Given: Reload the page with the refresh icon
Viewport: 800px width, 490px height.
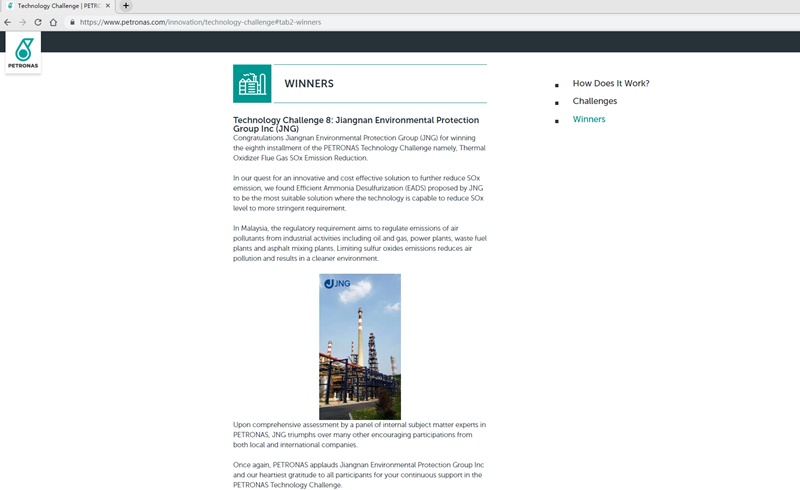Looking at the screenshot, I should pyautogui.click(x=38, y=22).
